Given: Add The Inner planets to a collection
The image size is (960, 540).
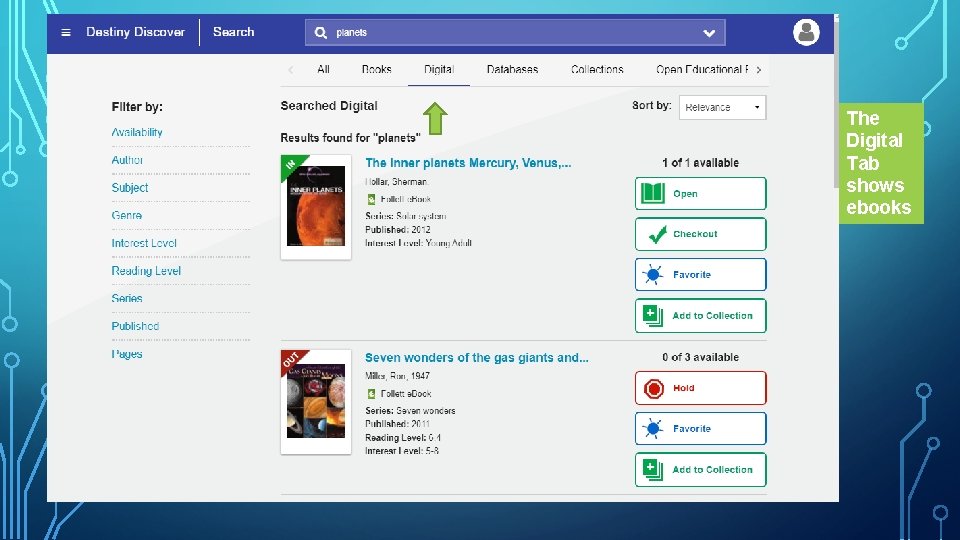Looking at the screenshot, I should pyautogui.click(x=700, y=315).
